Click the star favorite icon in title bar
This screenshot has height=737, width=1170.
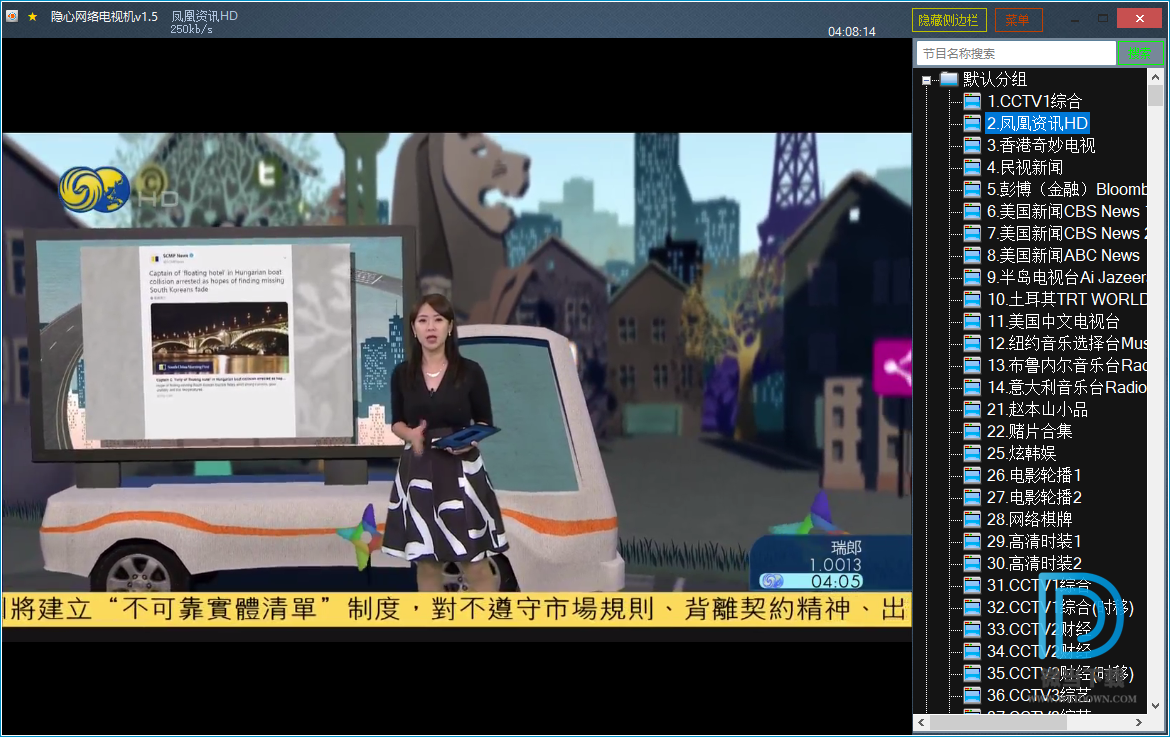pos(32,16)
